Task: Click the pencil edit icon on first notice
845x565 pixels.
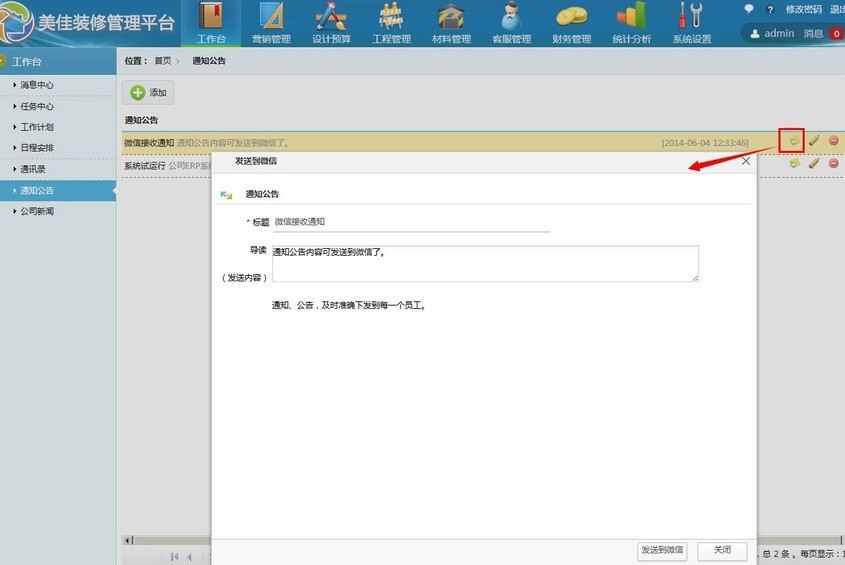Action: (x=814, y=142)
